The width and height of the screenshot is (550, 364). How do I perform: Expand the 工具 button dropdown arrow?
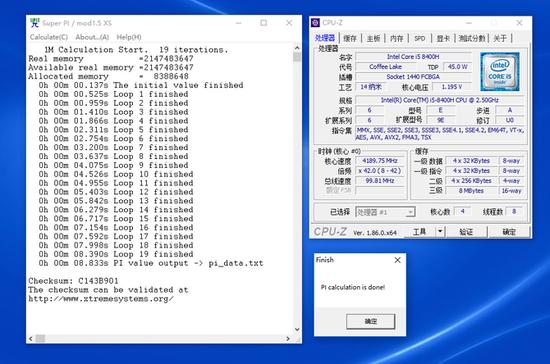(x=440, y=231)
